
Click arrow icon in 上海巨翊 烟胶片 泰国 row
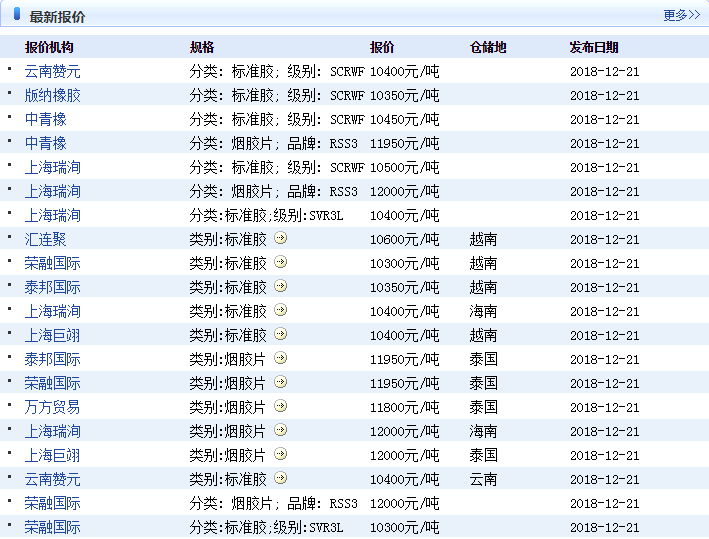(280, 454)
